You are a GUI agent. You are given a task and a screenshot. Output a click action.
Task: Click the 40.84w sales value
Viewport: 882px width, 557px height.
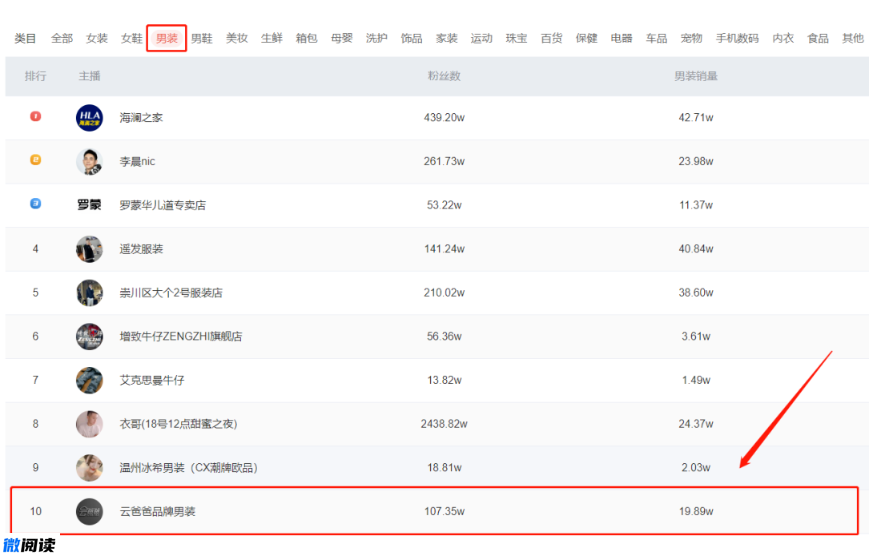click(696, 249)
